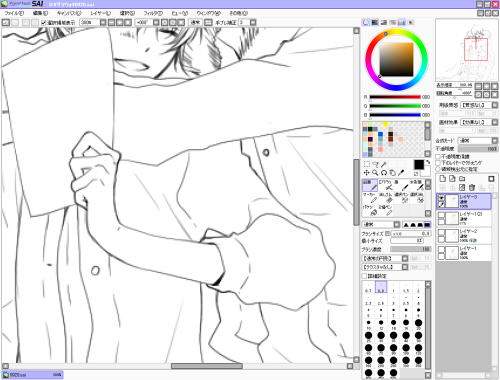The width and height of the screenshot is (500, 380).
Task: Toggle the color mixer panel icon
Action: click(x=393, y=22)
